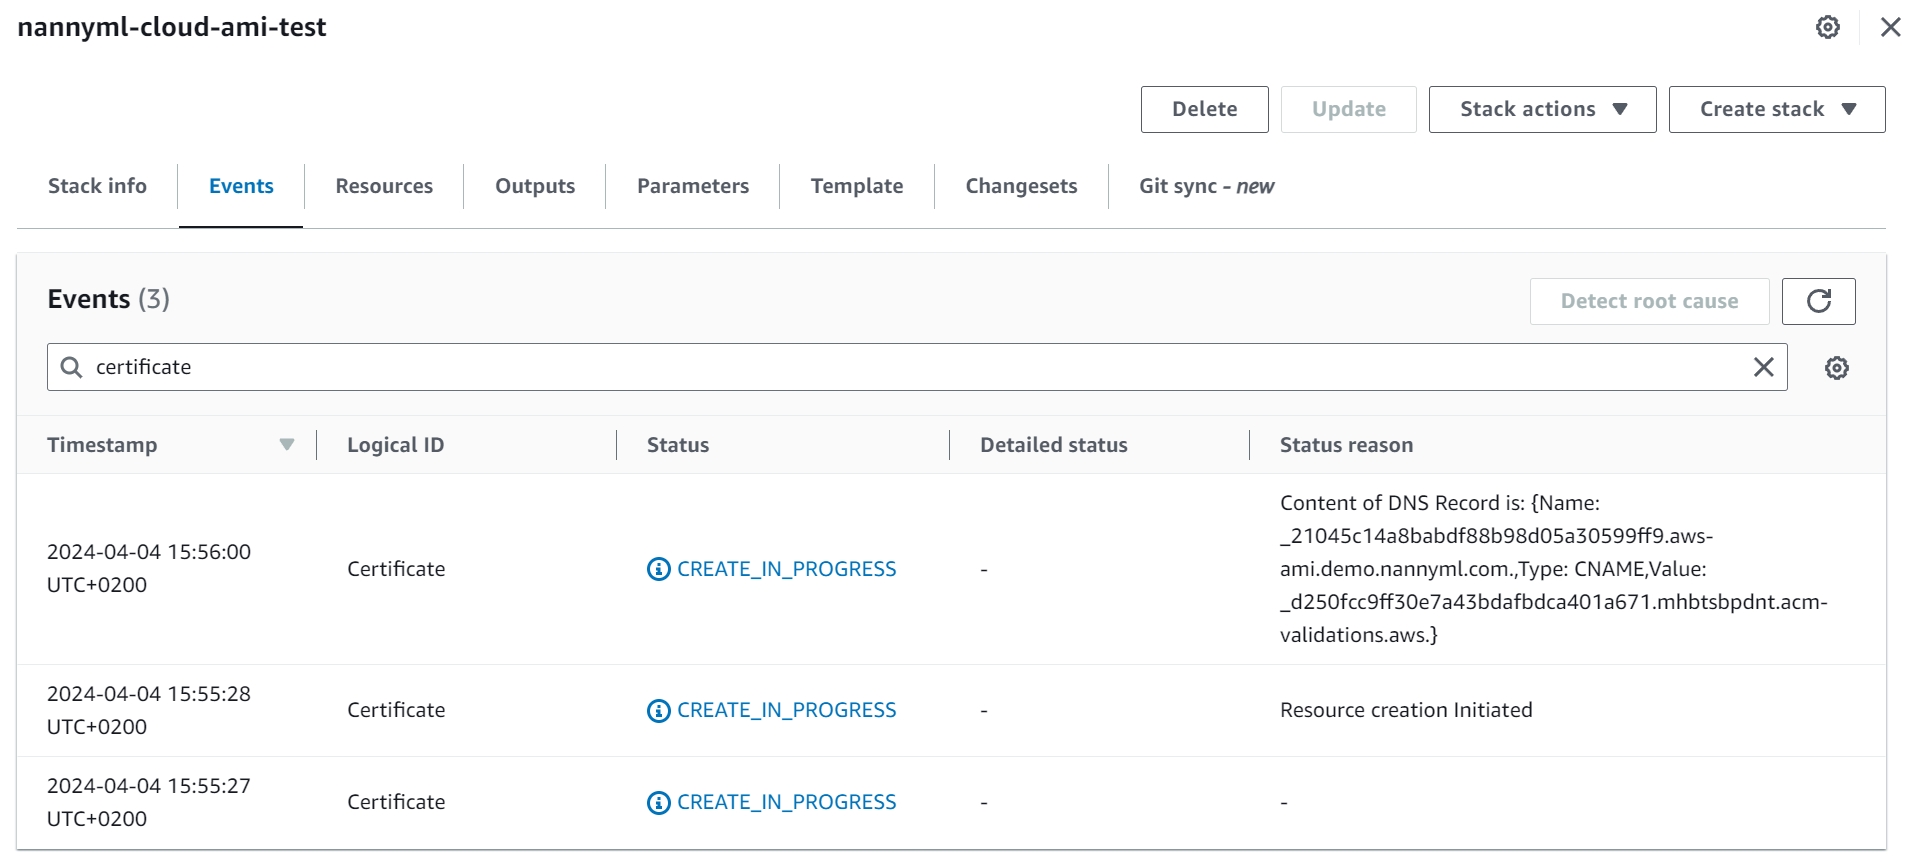The width and height of the screenshot is (1910, 862).
Task: Clear the certificate search filter
Action: [x=1763, y=367]
